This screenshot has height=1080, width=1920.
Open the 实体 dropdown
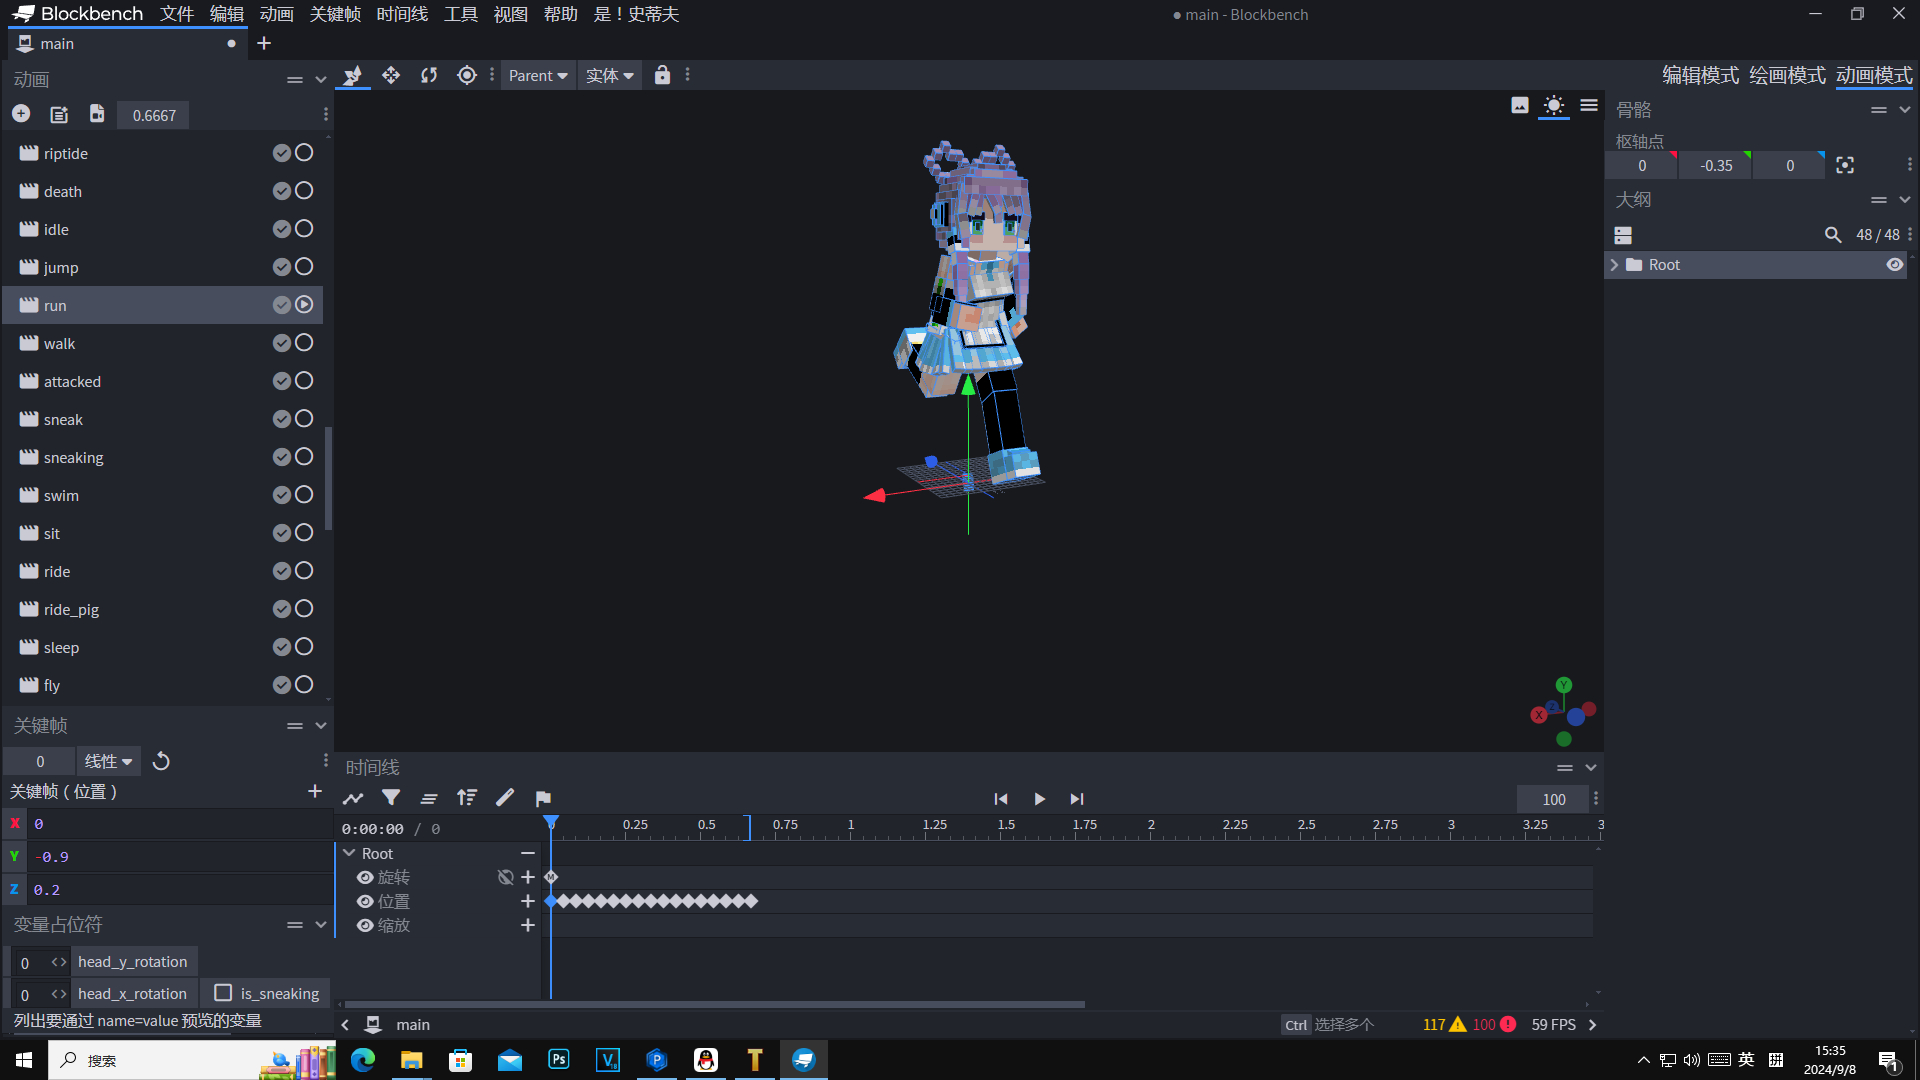point(610,75)
